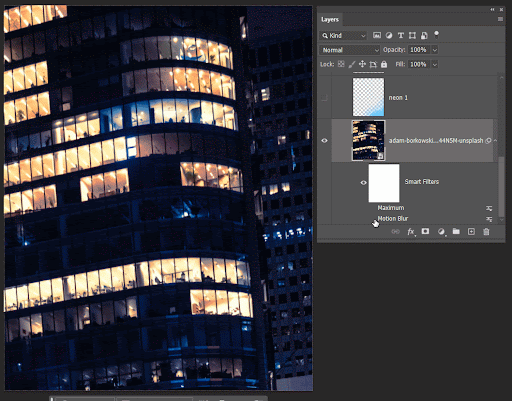Select neon 1 layer thumbnail
The width and height of the screenshot is (512, 401).
[x=368, y=97]
